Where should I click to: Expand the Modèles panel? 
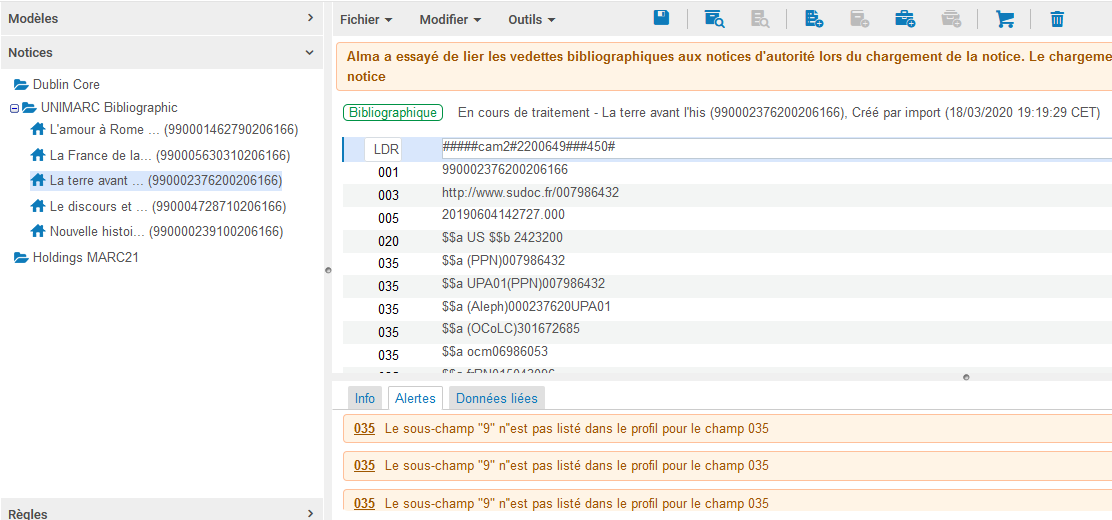[x=310, y=18]
